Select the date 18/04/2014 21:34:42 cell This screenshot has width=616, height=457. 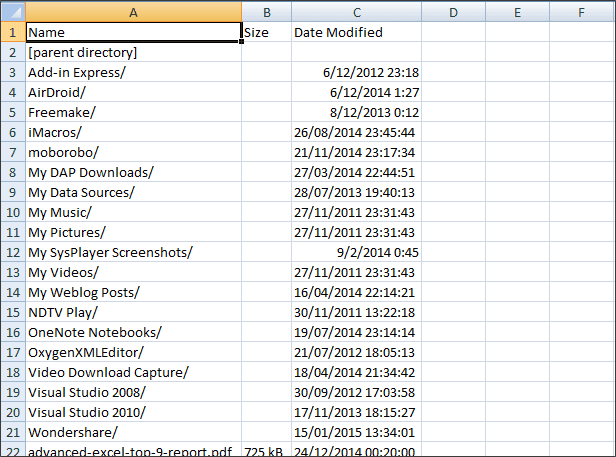356,372
